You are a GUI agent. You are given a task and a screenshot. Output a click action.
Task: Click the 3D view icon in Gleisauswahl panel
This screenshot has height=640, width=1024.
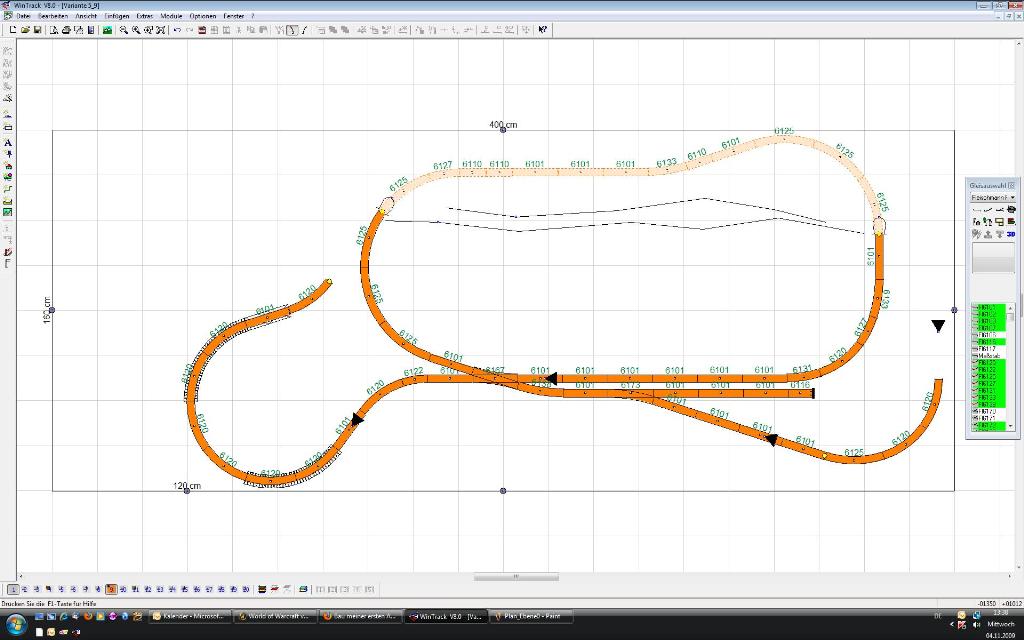pyautogui.click(x=1011, y=234)
